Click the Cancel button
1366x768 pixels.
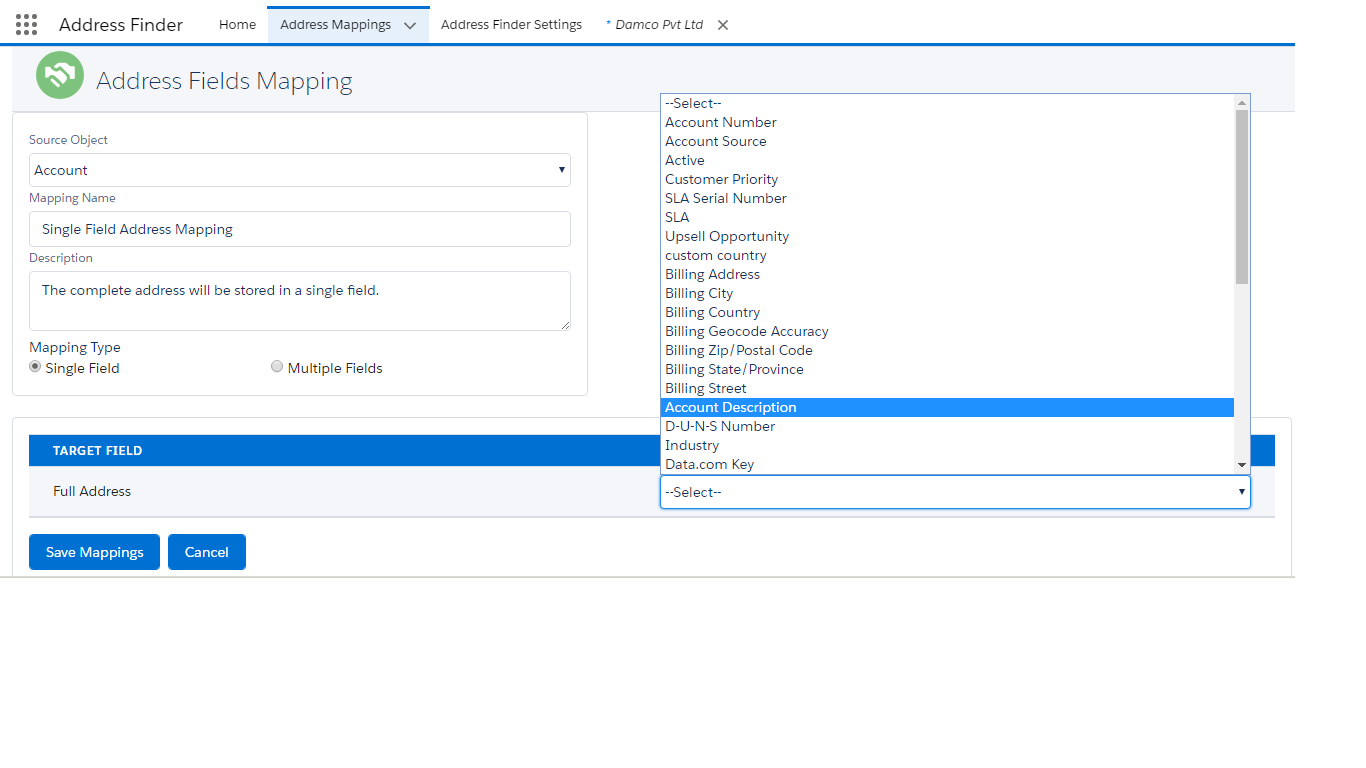coord(206,551)
